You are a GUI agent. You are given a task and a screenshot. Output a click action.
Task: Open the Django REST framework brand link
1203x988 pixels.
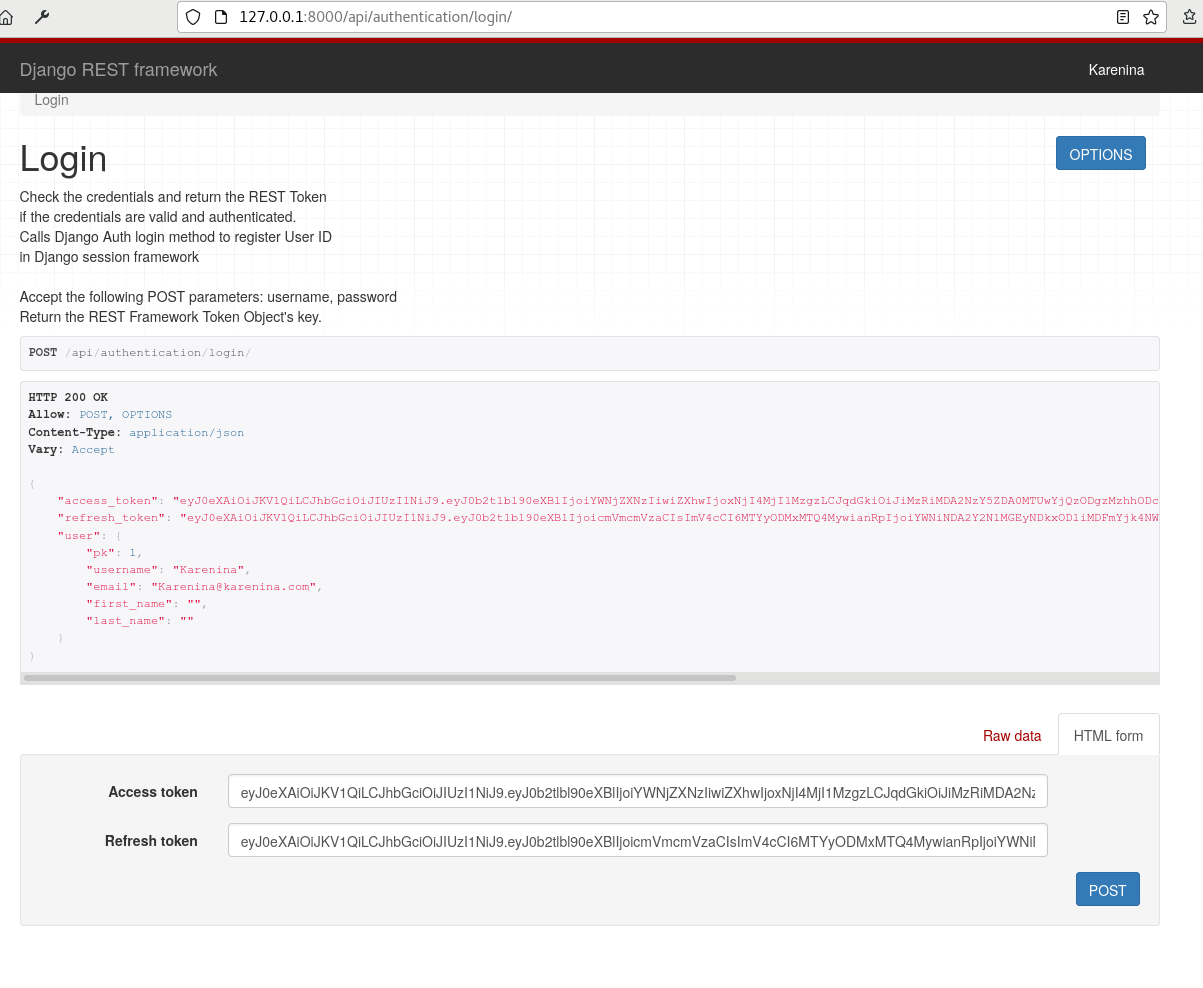click(118, 70)
